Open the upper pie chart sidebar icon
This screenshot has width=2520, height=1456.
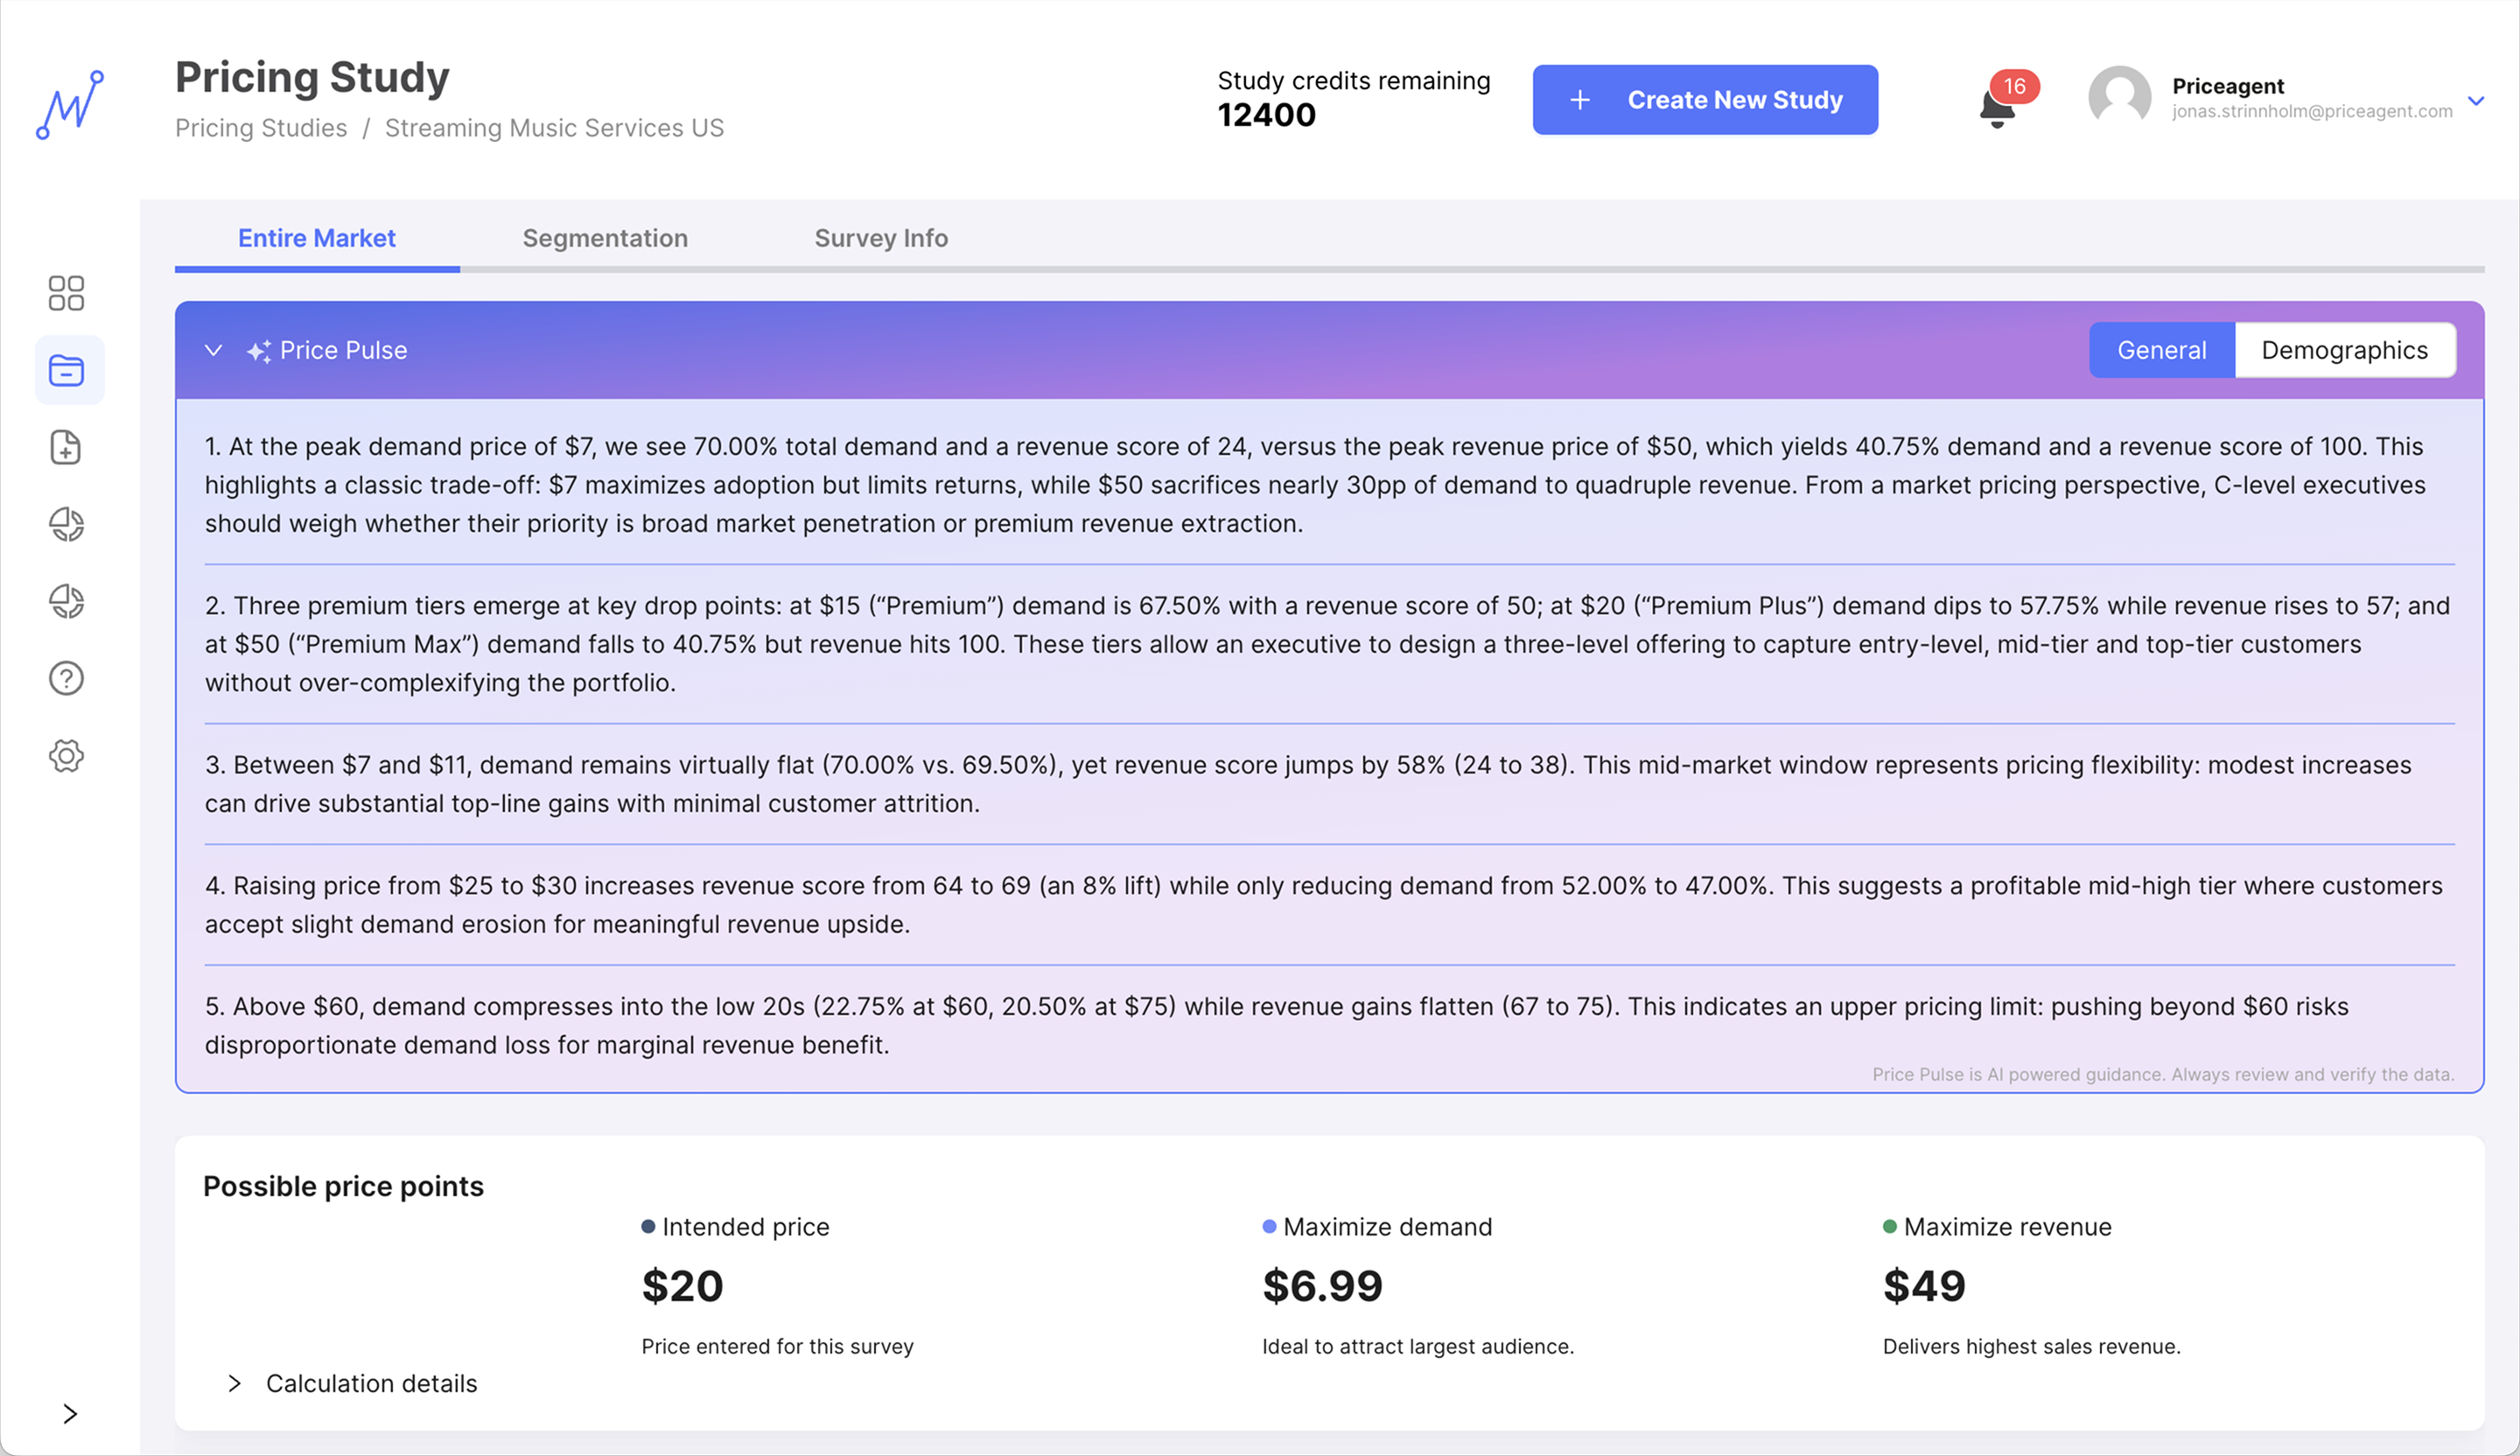(x=66, y=524)
